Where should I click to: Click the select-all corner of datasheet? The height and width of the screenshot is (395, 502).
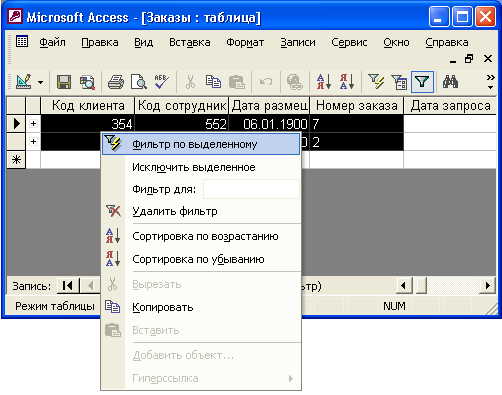tap(16, 106)
